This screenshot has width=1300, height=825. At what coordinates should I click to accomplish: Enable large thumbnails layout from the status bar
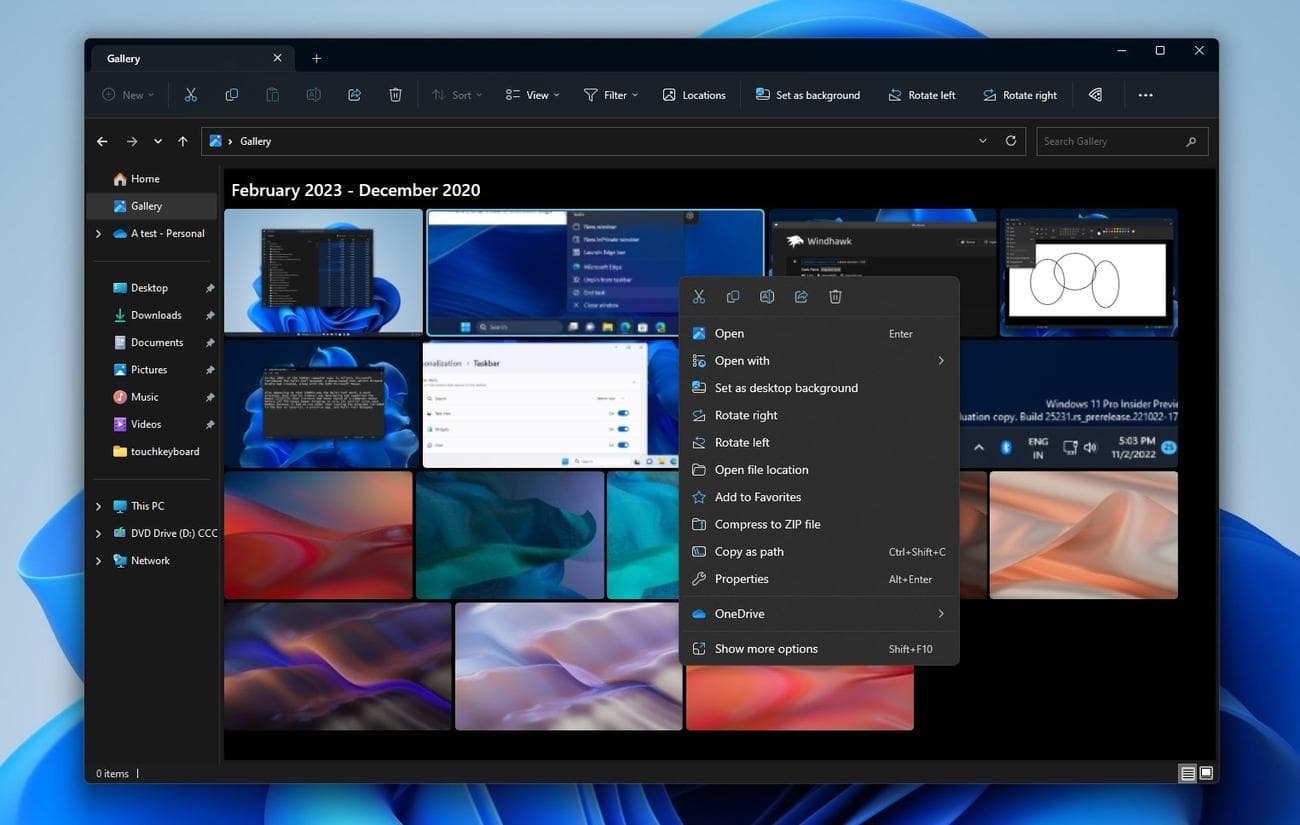point(1205,772)
